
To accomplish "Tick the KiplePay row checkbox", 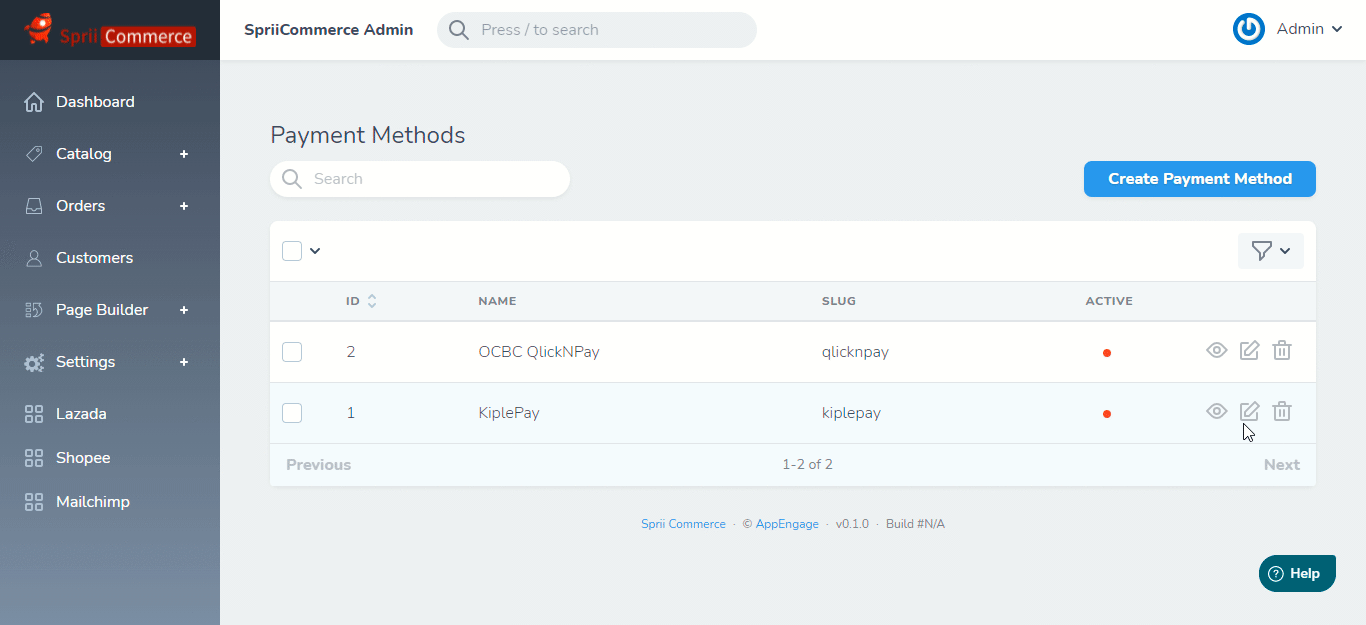I will coord(292,413).
